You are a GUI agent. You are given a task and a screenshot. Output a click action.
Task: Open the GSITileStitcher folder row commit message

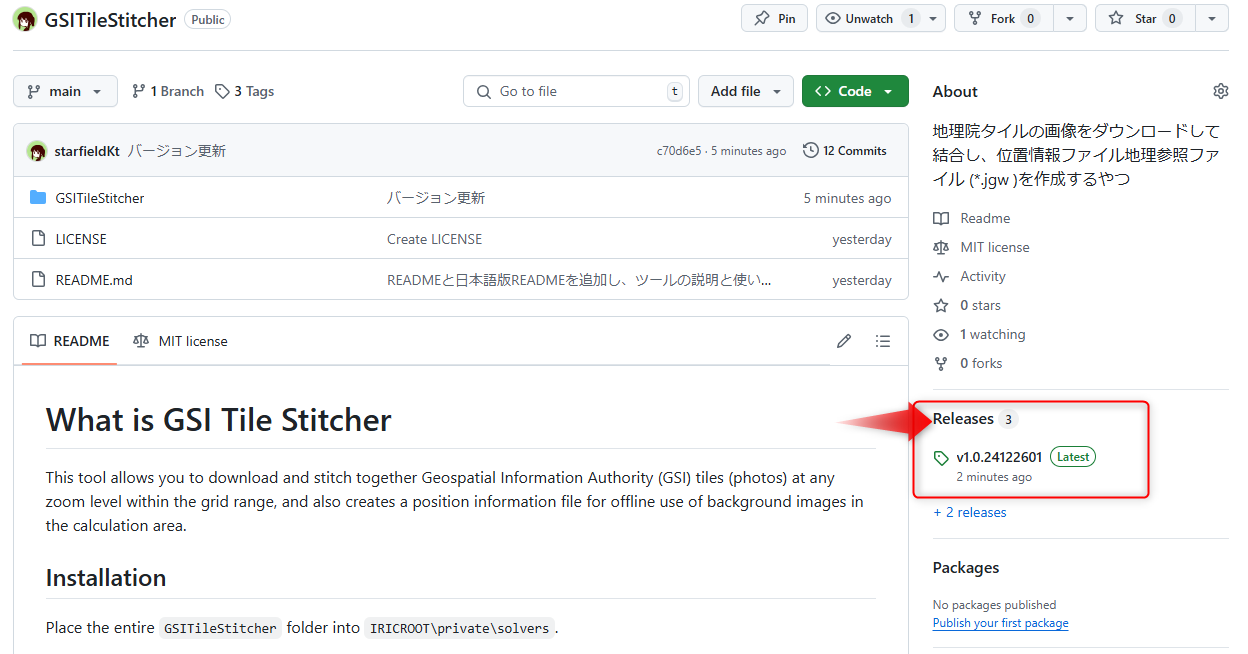pyautogui.click(x=436, y=198)
